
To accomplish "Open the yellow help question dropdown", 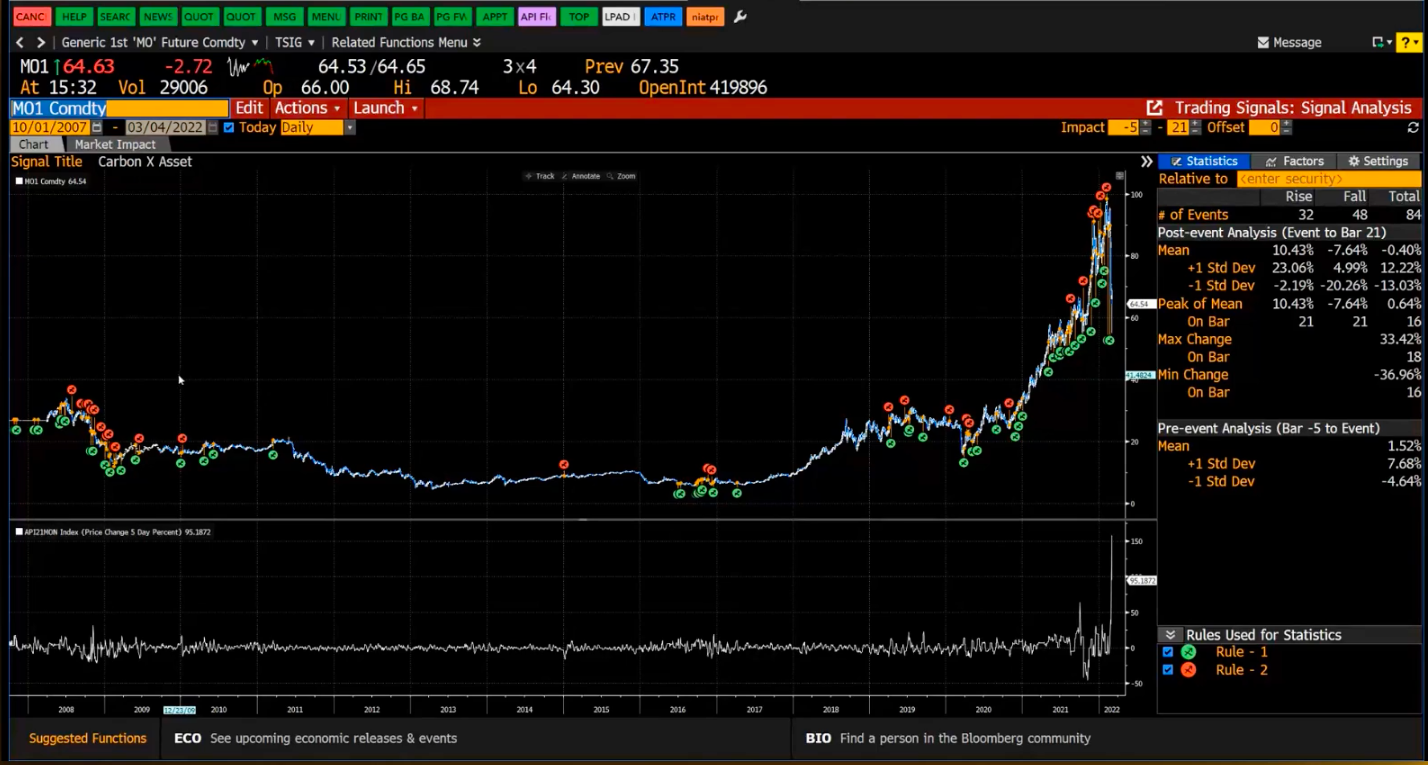I will pos(1407,42).
